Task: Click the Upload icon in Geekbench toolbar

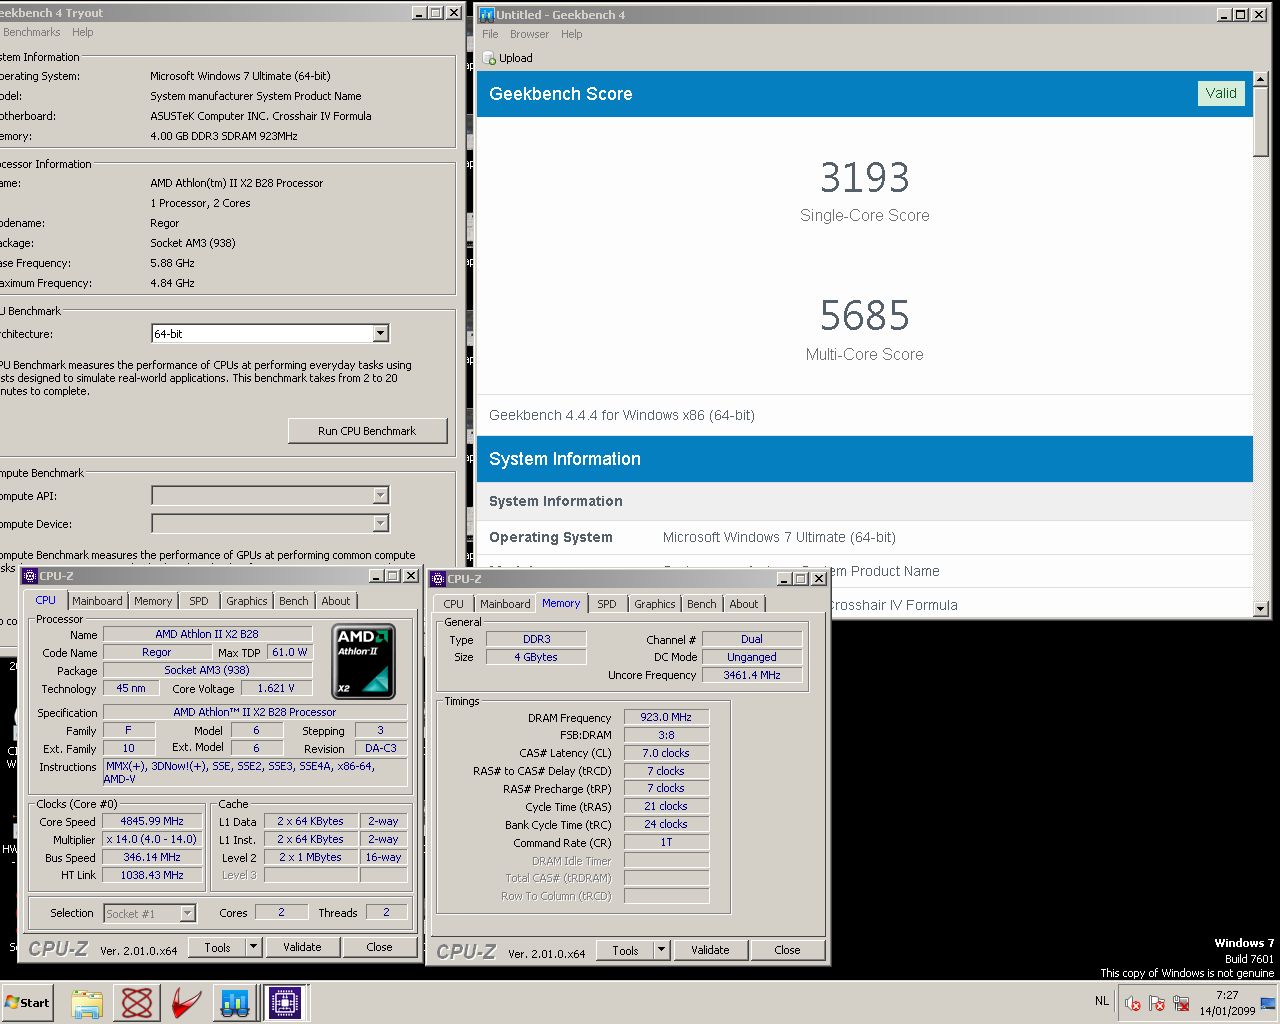Action: point(489,58)
